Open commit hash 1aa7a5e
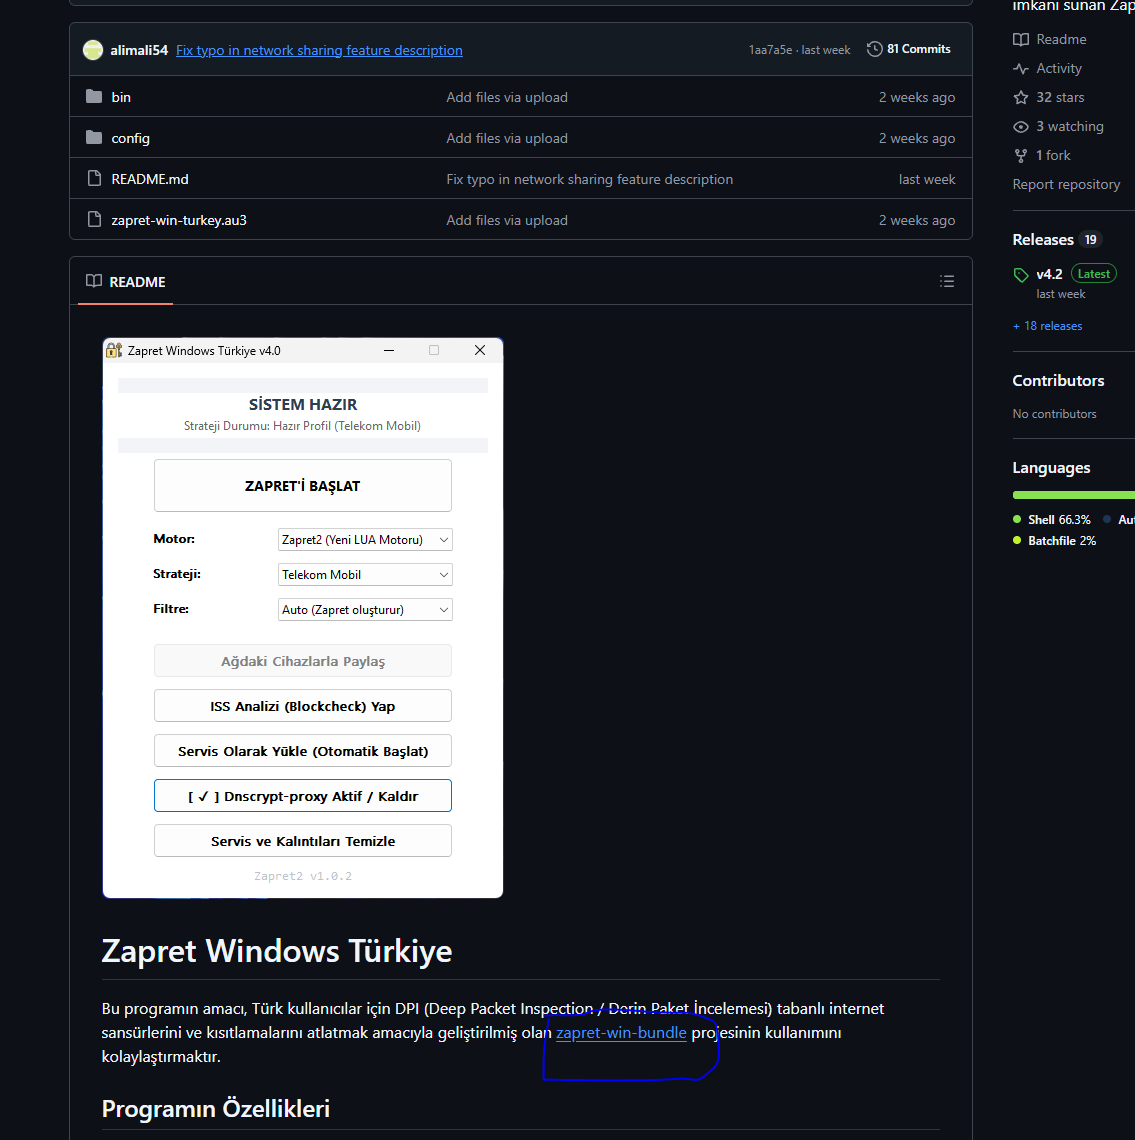 click(x=770, y=50)
